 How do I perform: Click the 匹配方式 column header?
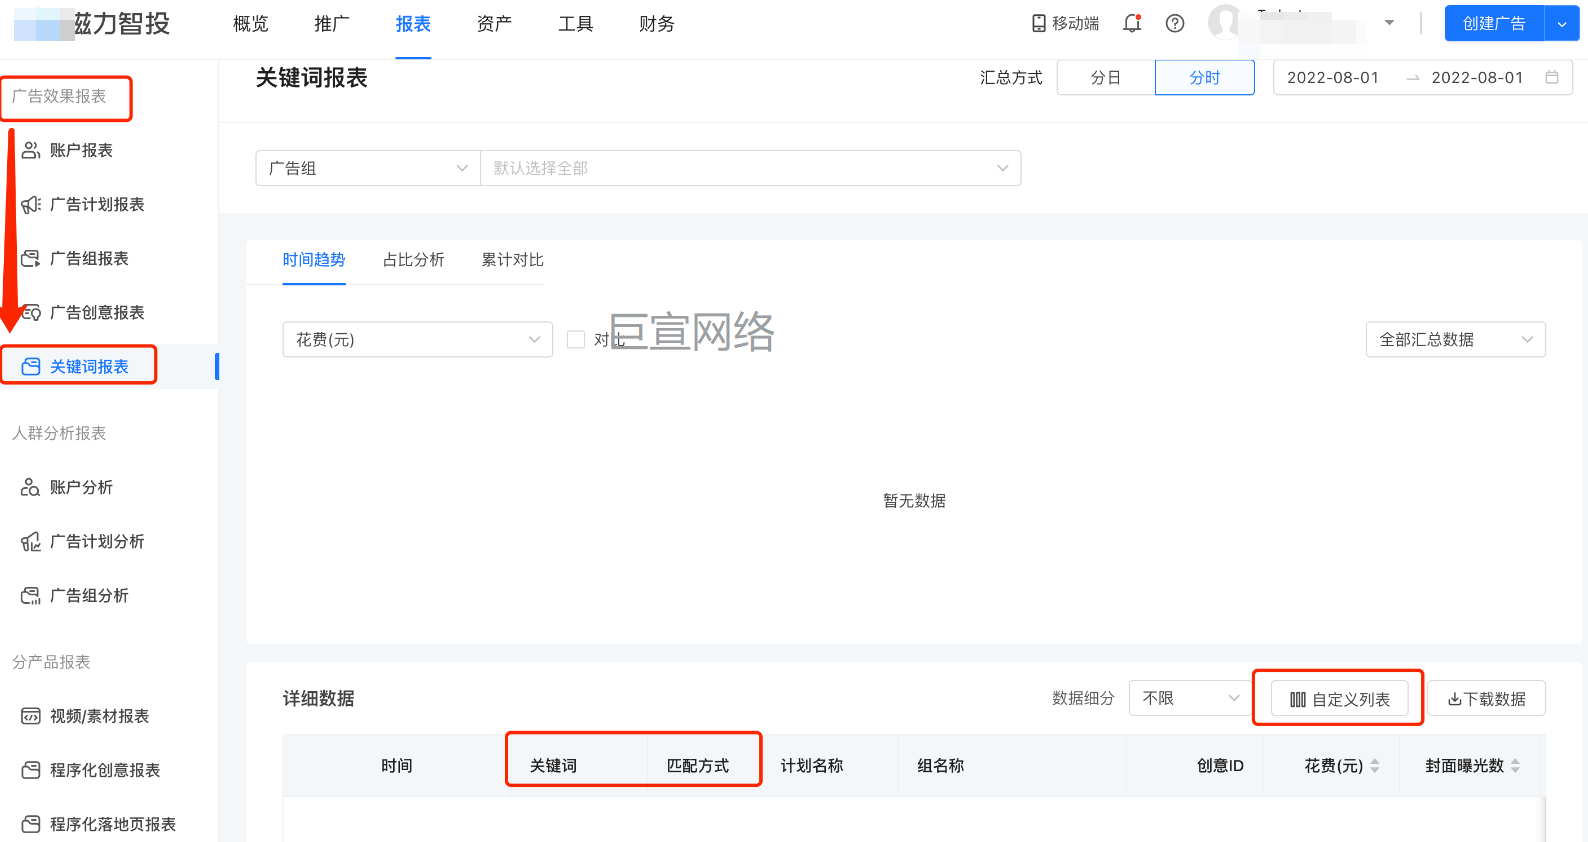698,766
